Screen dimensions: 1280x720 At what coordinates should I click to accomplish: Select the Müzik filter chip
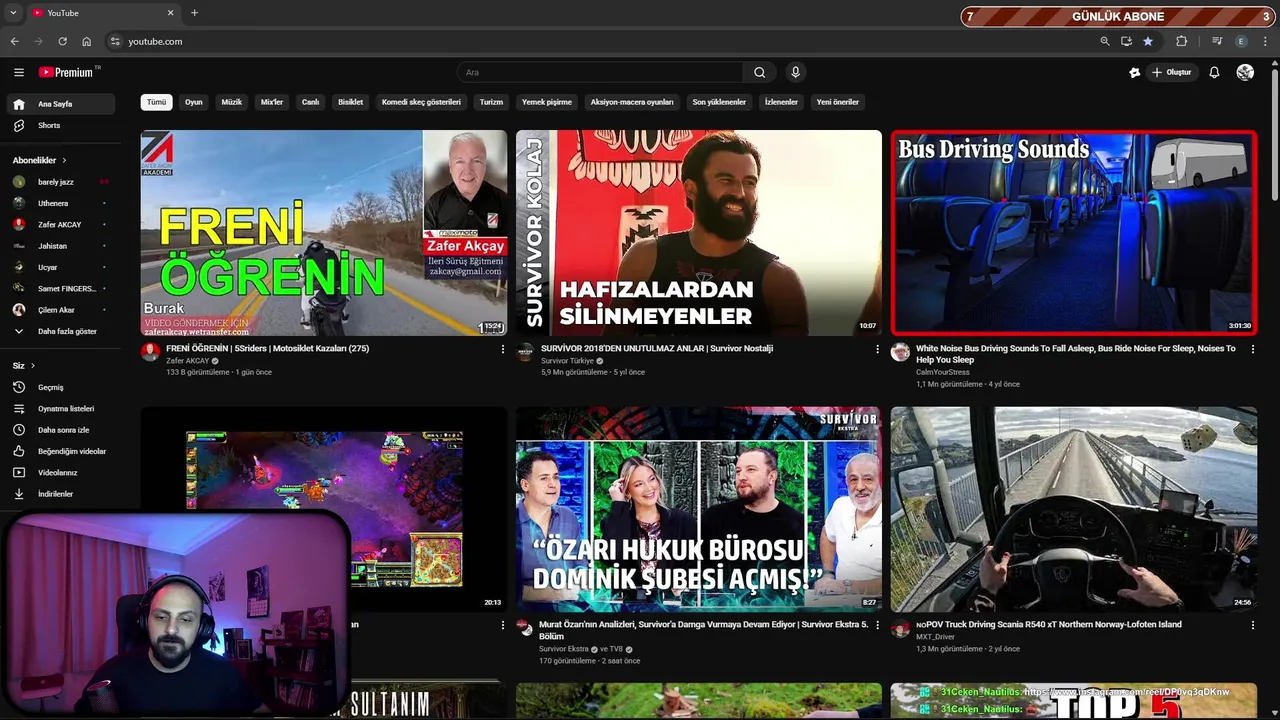[231, 102]
